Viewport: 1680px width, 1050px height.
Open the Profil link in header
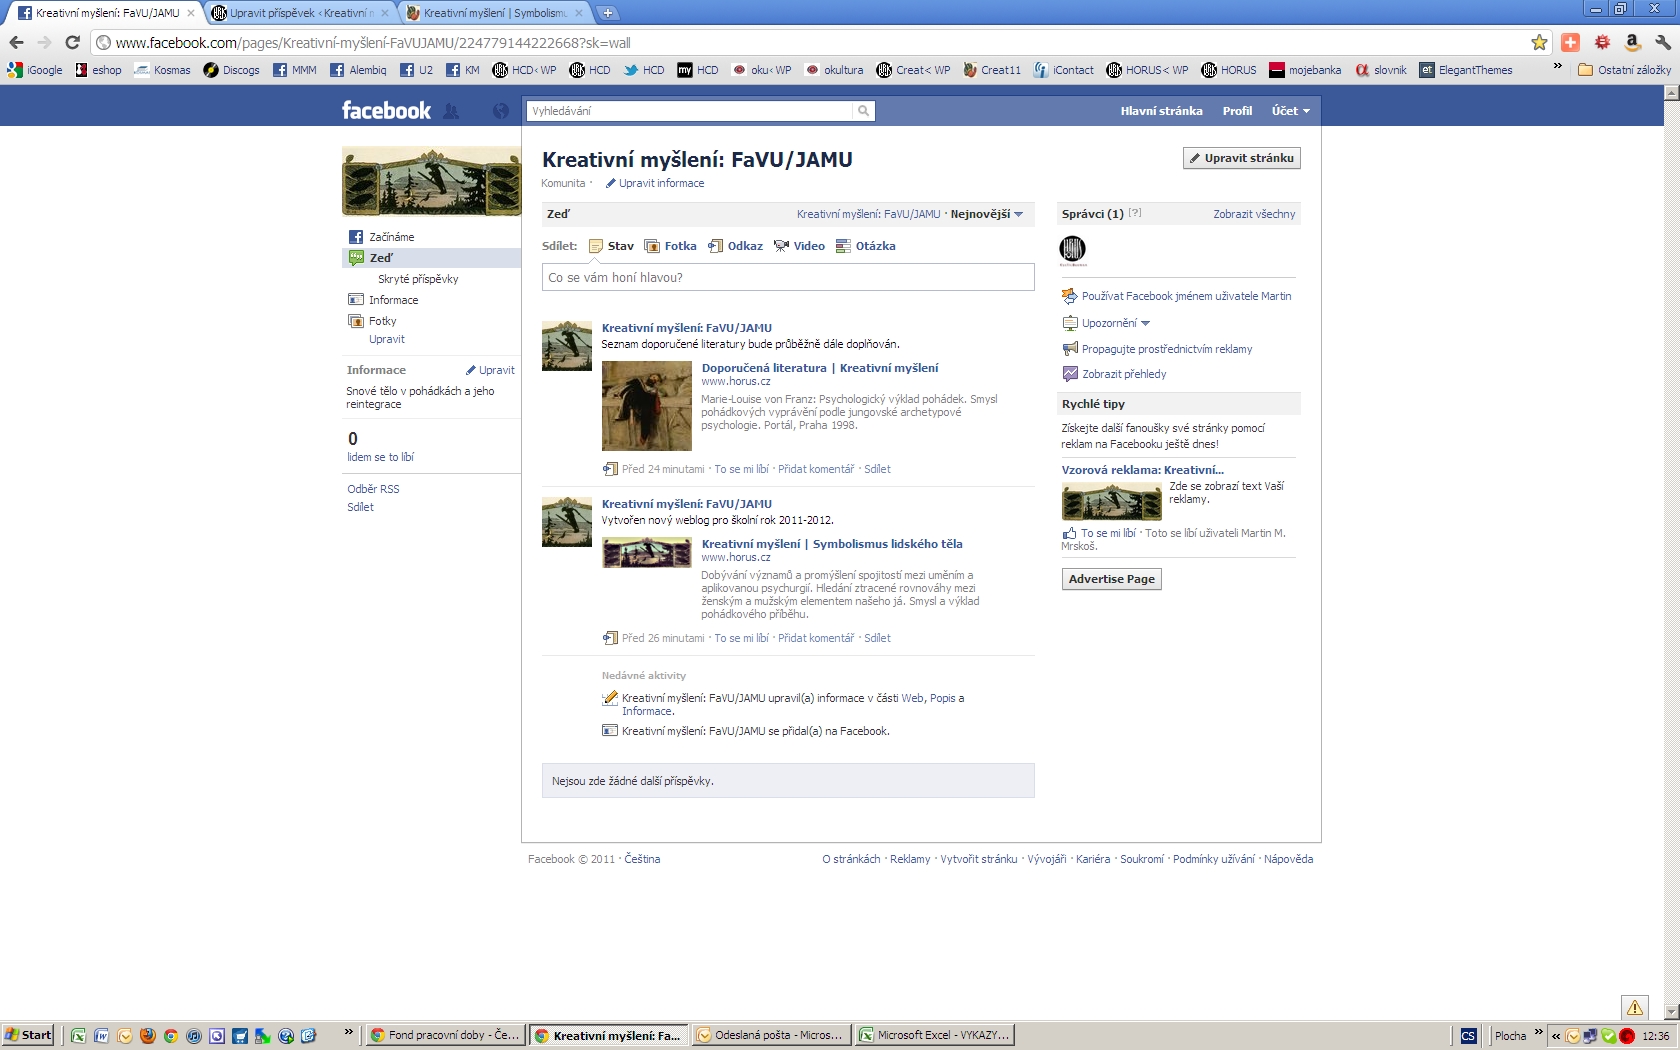coord(1237,111)
